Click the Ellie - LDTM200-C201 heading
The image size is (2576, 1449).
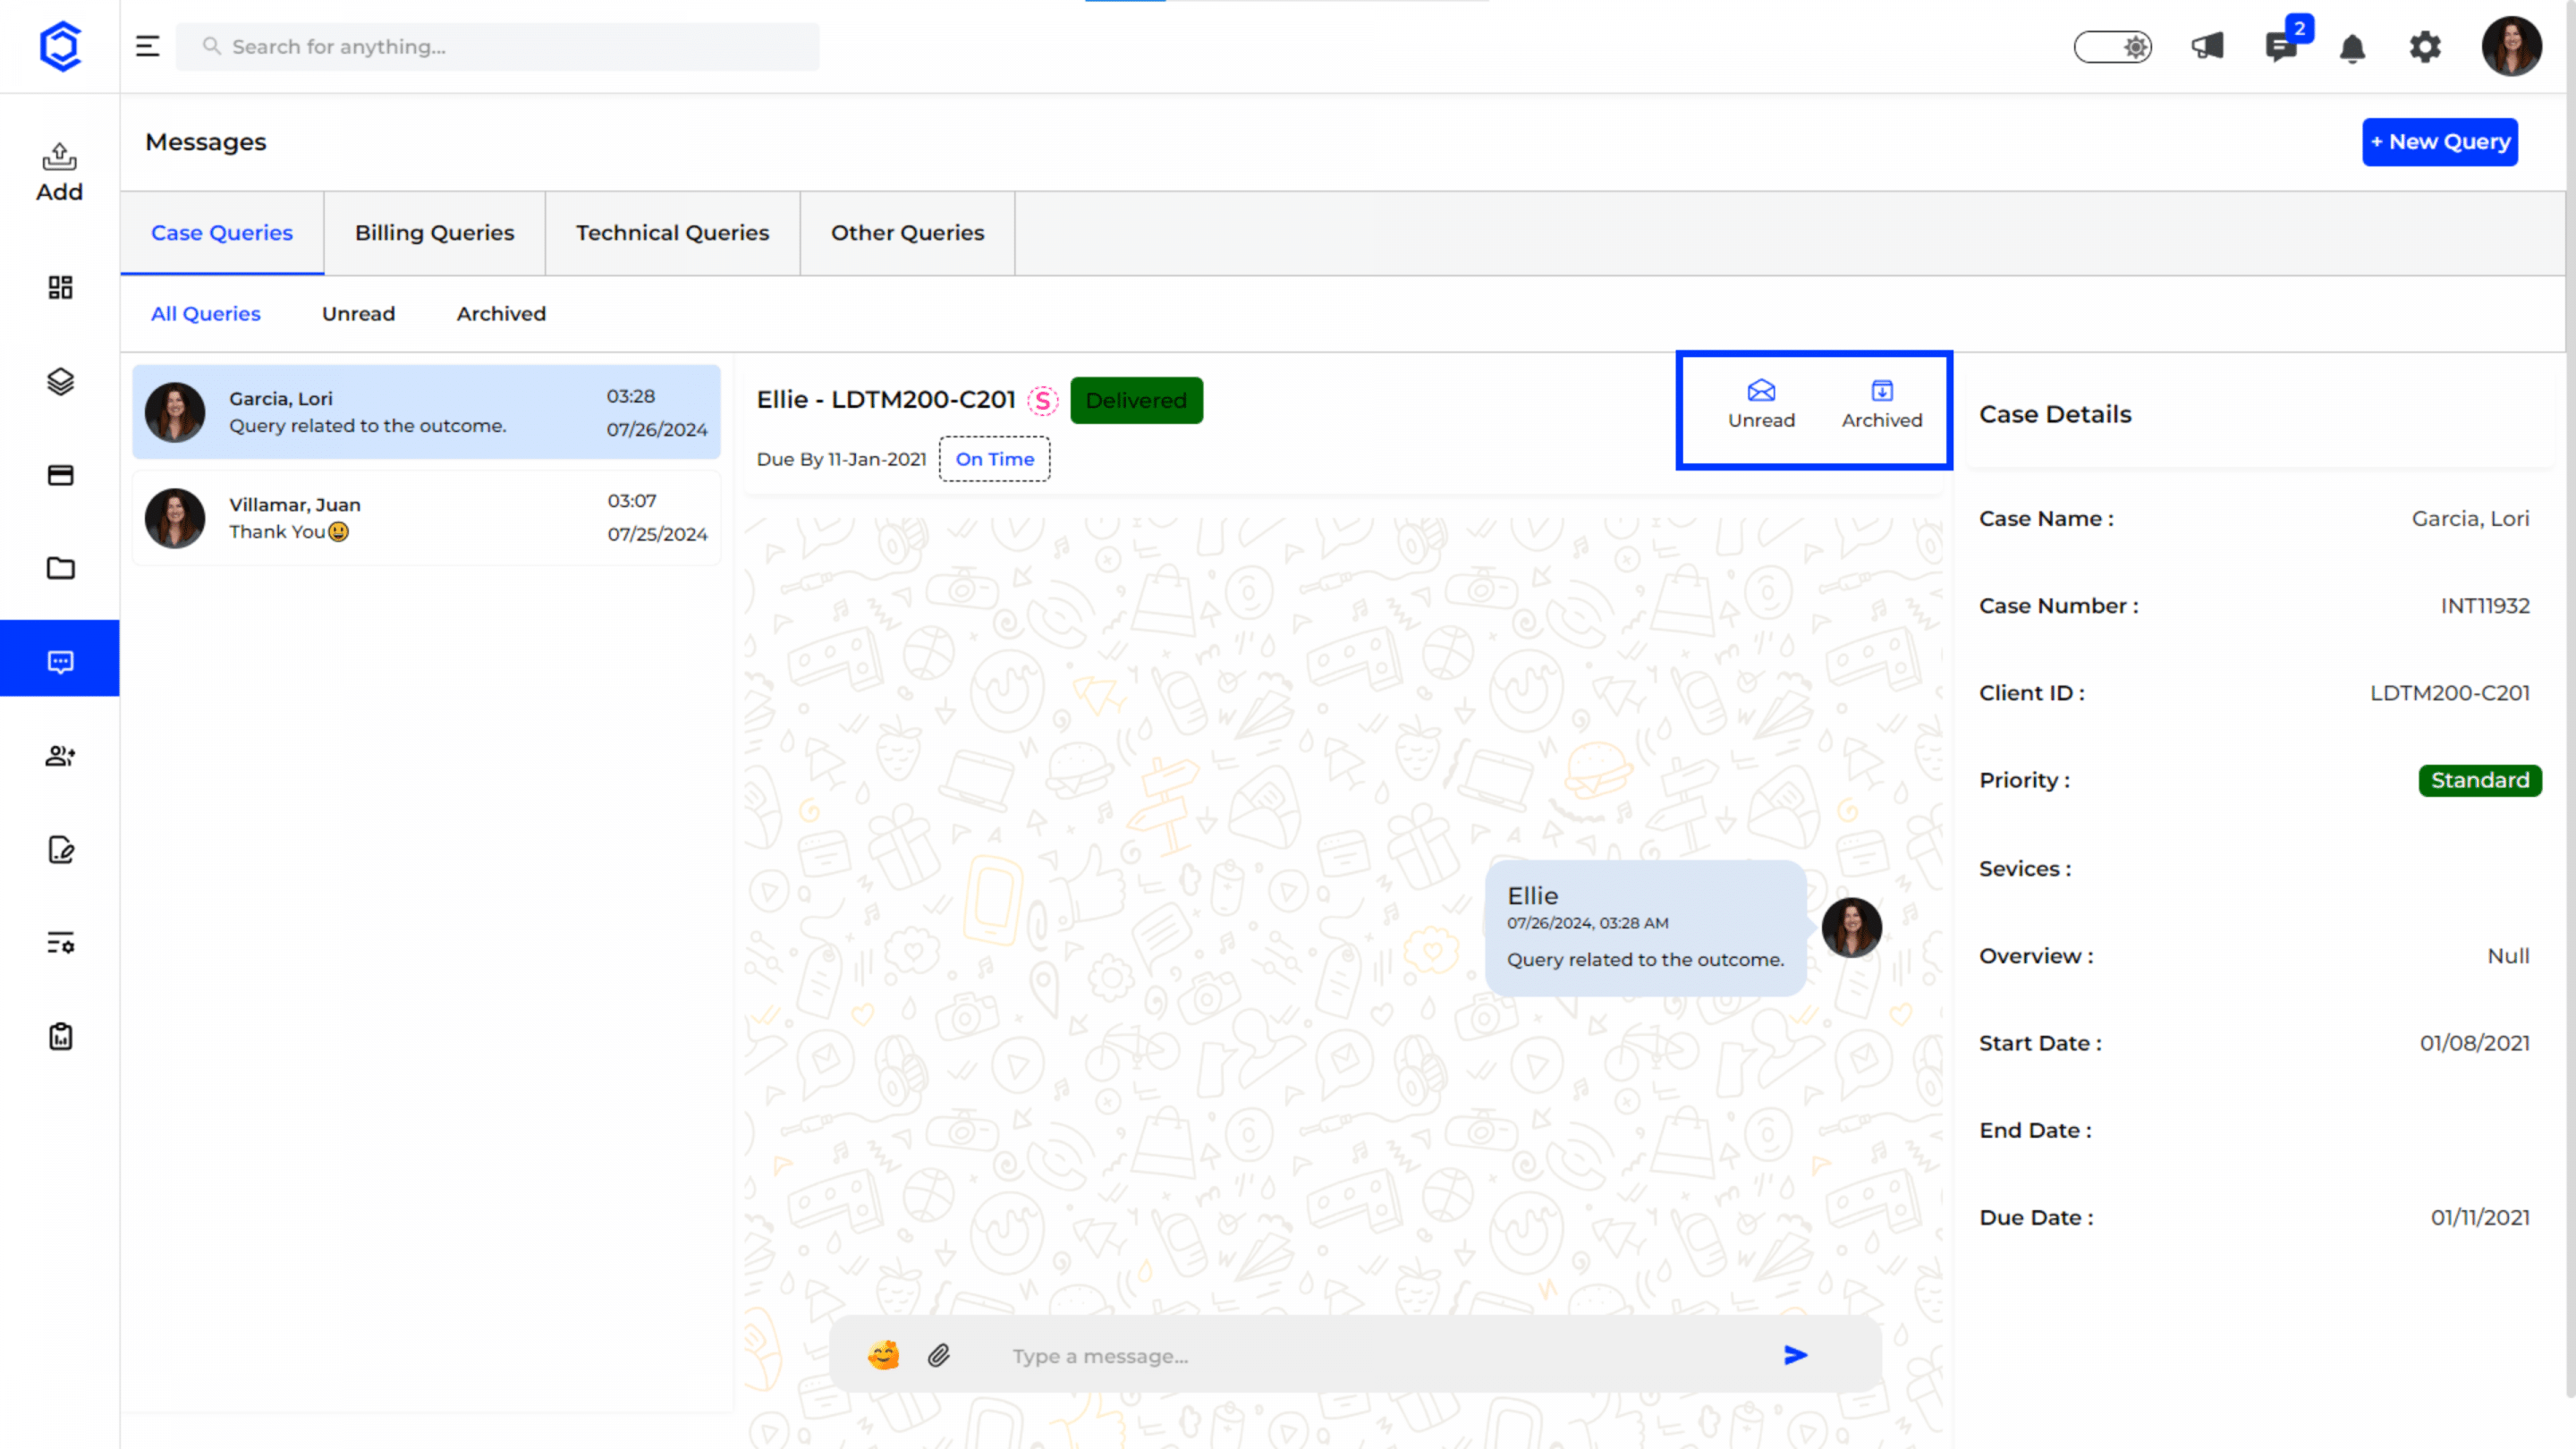point(886,400)
